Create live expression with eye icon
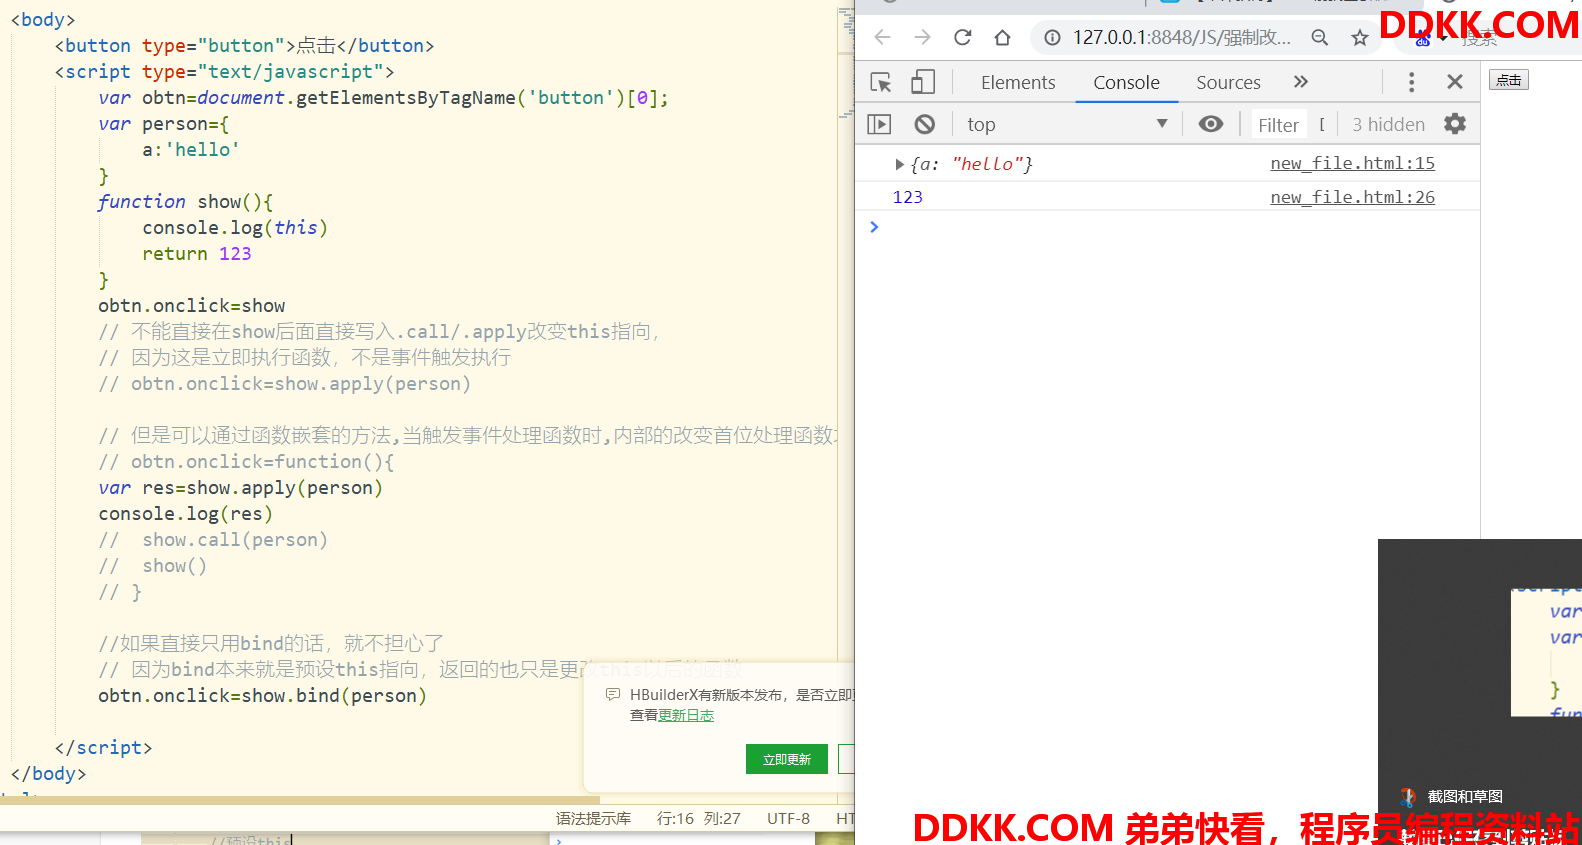Image resolution: width=1582 pixels, height=845 pixels. pos(1211,124)
